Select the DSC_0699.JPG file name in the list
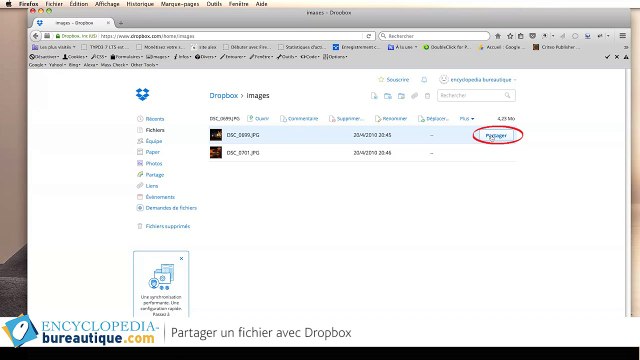640x360 pixels. pyautogui.click(x=243, y=135)
